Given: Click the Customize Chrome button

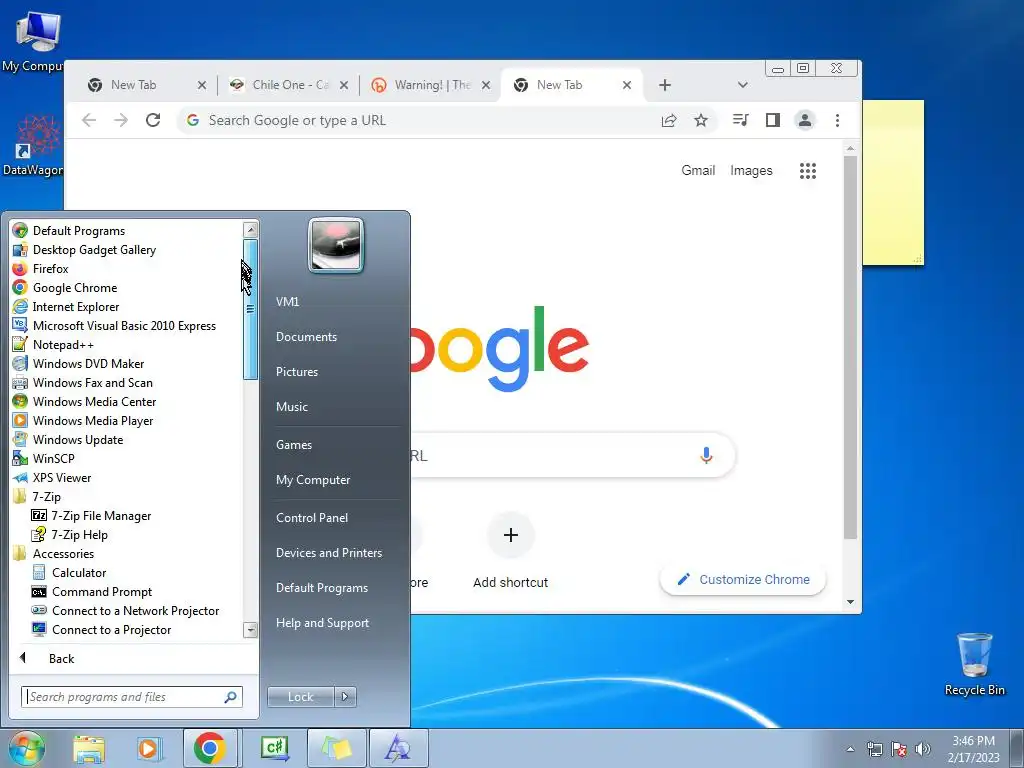Looking at the screenshot, I should 743,579.
